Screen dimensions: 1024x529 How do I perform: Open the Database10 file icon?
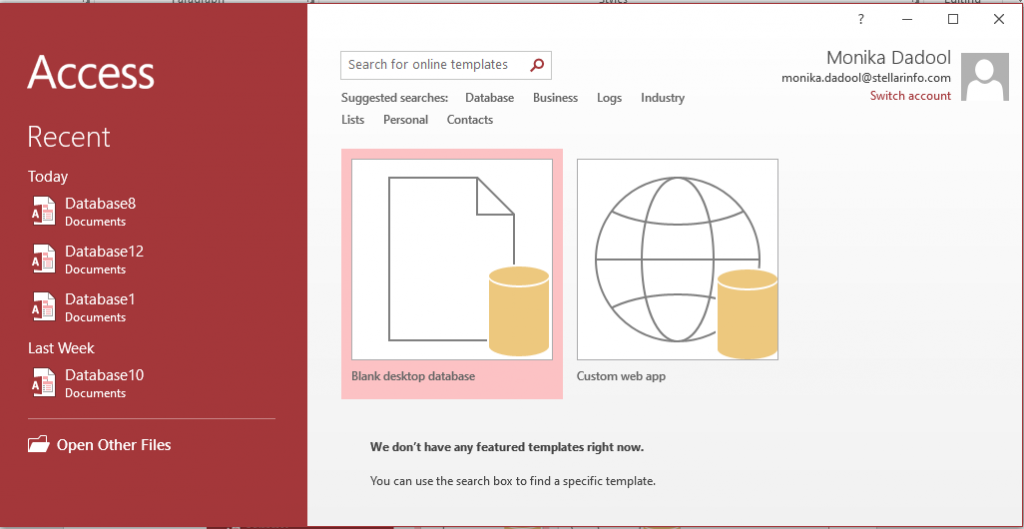point(44,383)
